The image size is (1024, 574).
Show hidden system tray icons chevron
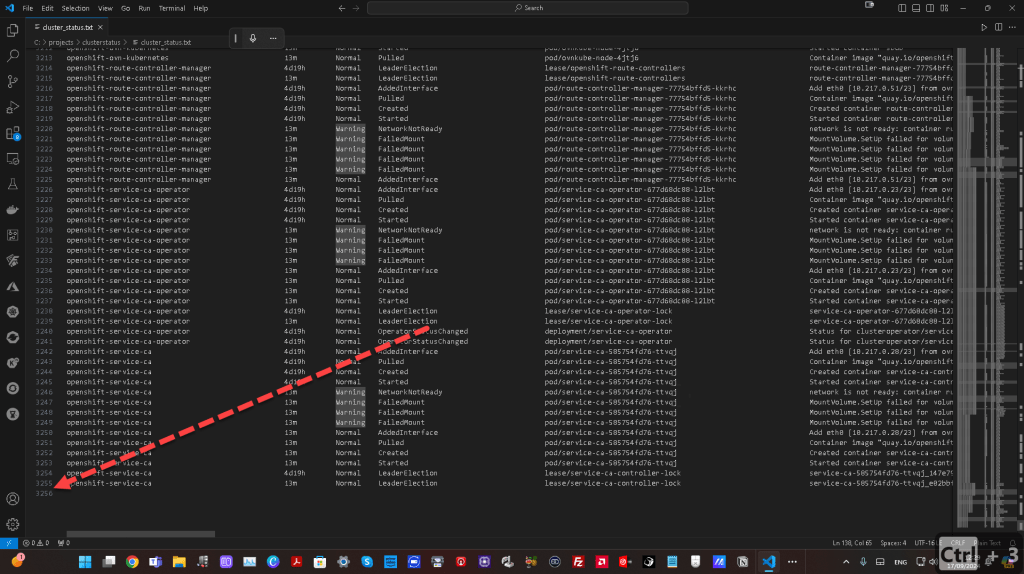click(846, 562)
